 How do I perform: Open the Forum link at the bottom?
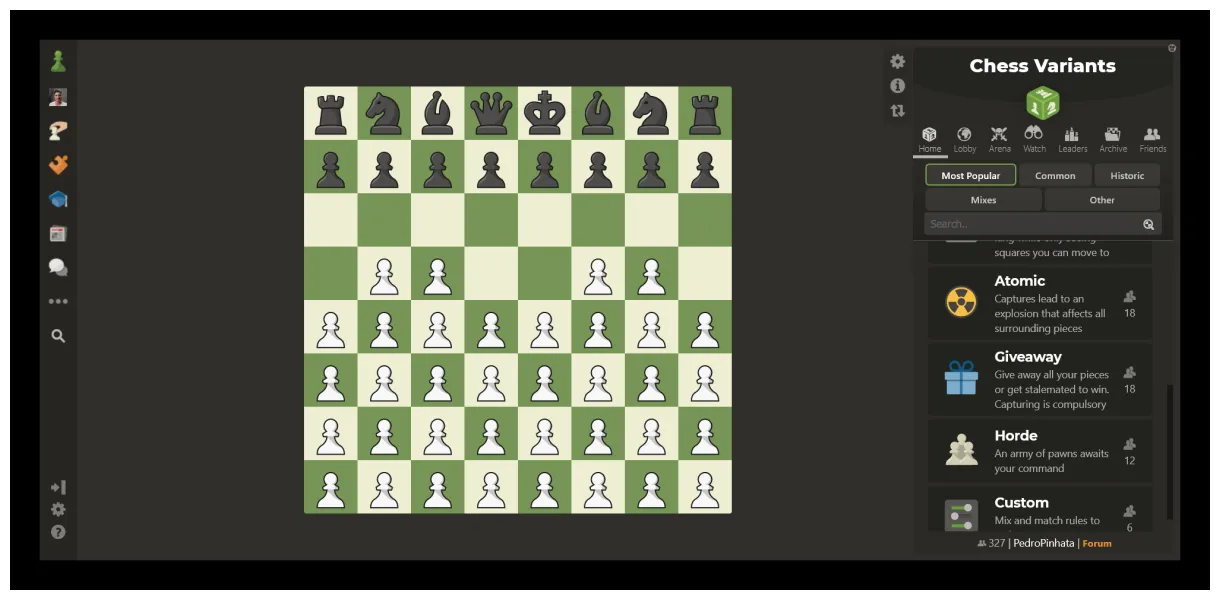[1097, 543]
